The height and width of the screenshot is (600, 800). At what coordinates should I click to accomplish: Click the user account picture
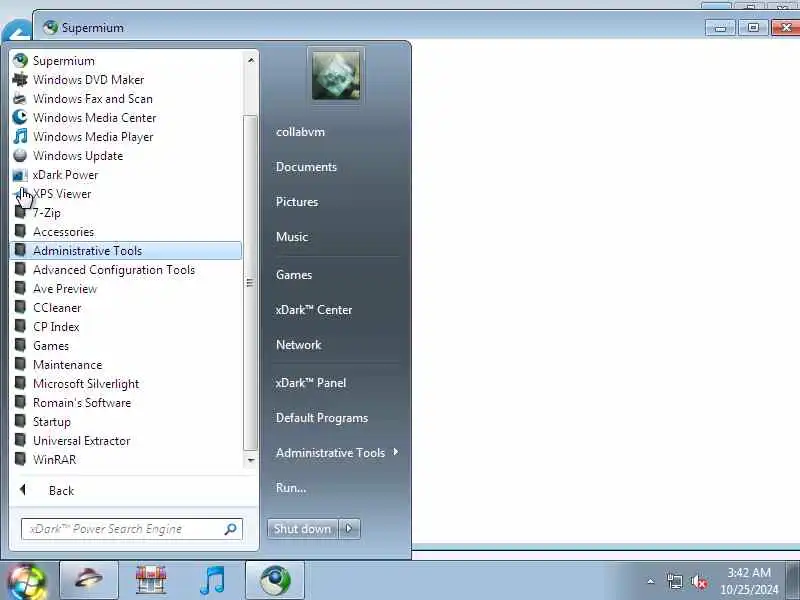pos(336,75)
